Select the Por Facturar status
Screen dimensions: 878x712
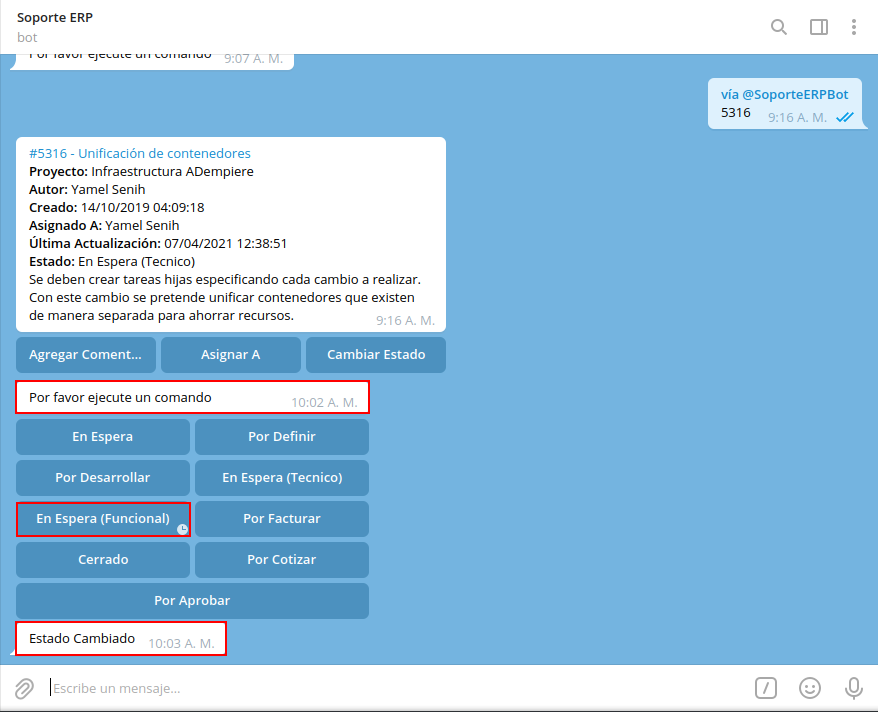click(x=281, y=519)
